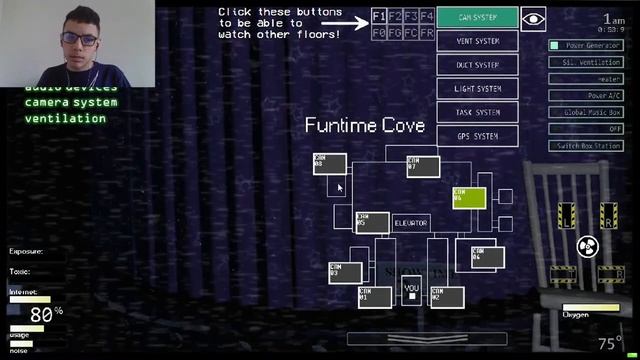Click the Oxygen level bar
Screen dimensions: 640x360
(x=591, y=307)
